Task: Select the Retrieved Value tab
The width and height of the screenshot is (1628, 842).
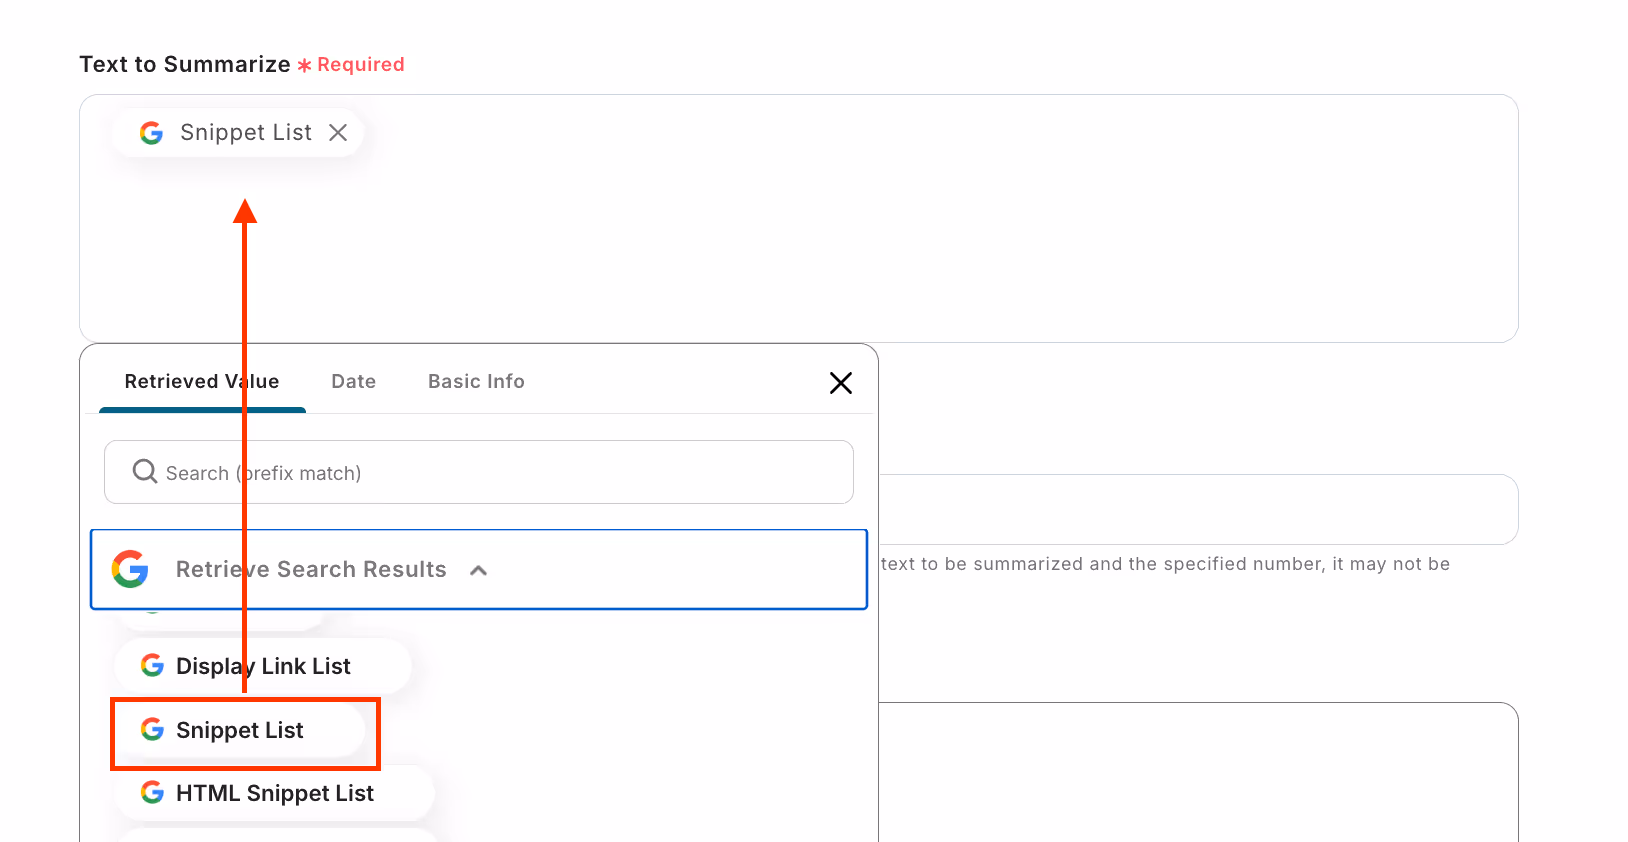Action: 202,381
